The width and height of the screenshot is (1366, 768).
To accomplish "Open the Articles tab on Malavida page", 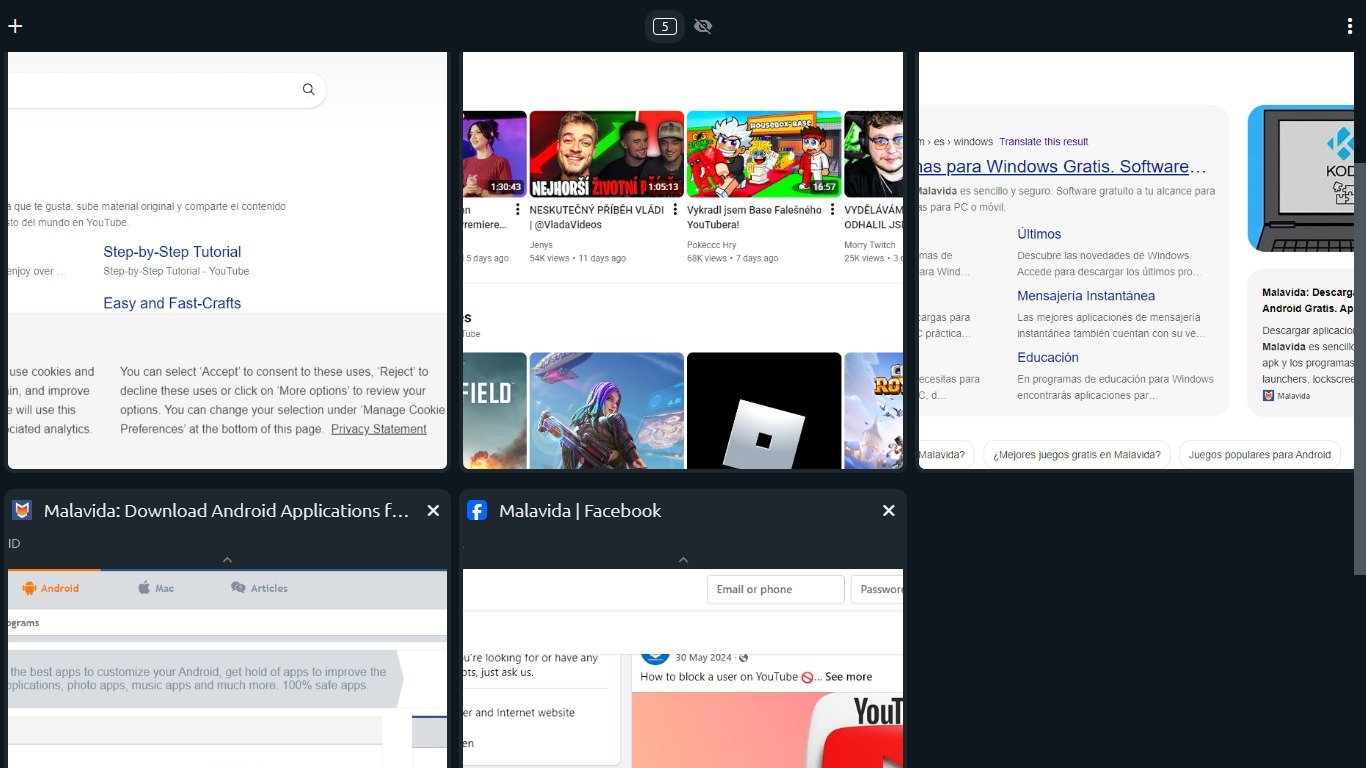I will point(259,588).
